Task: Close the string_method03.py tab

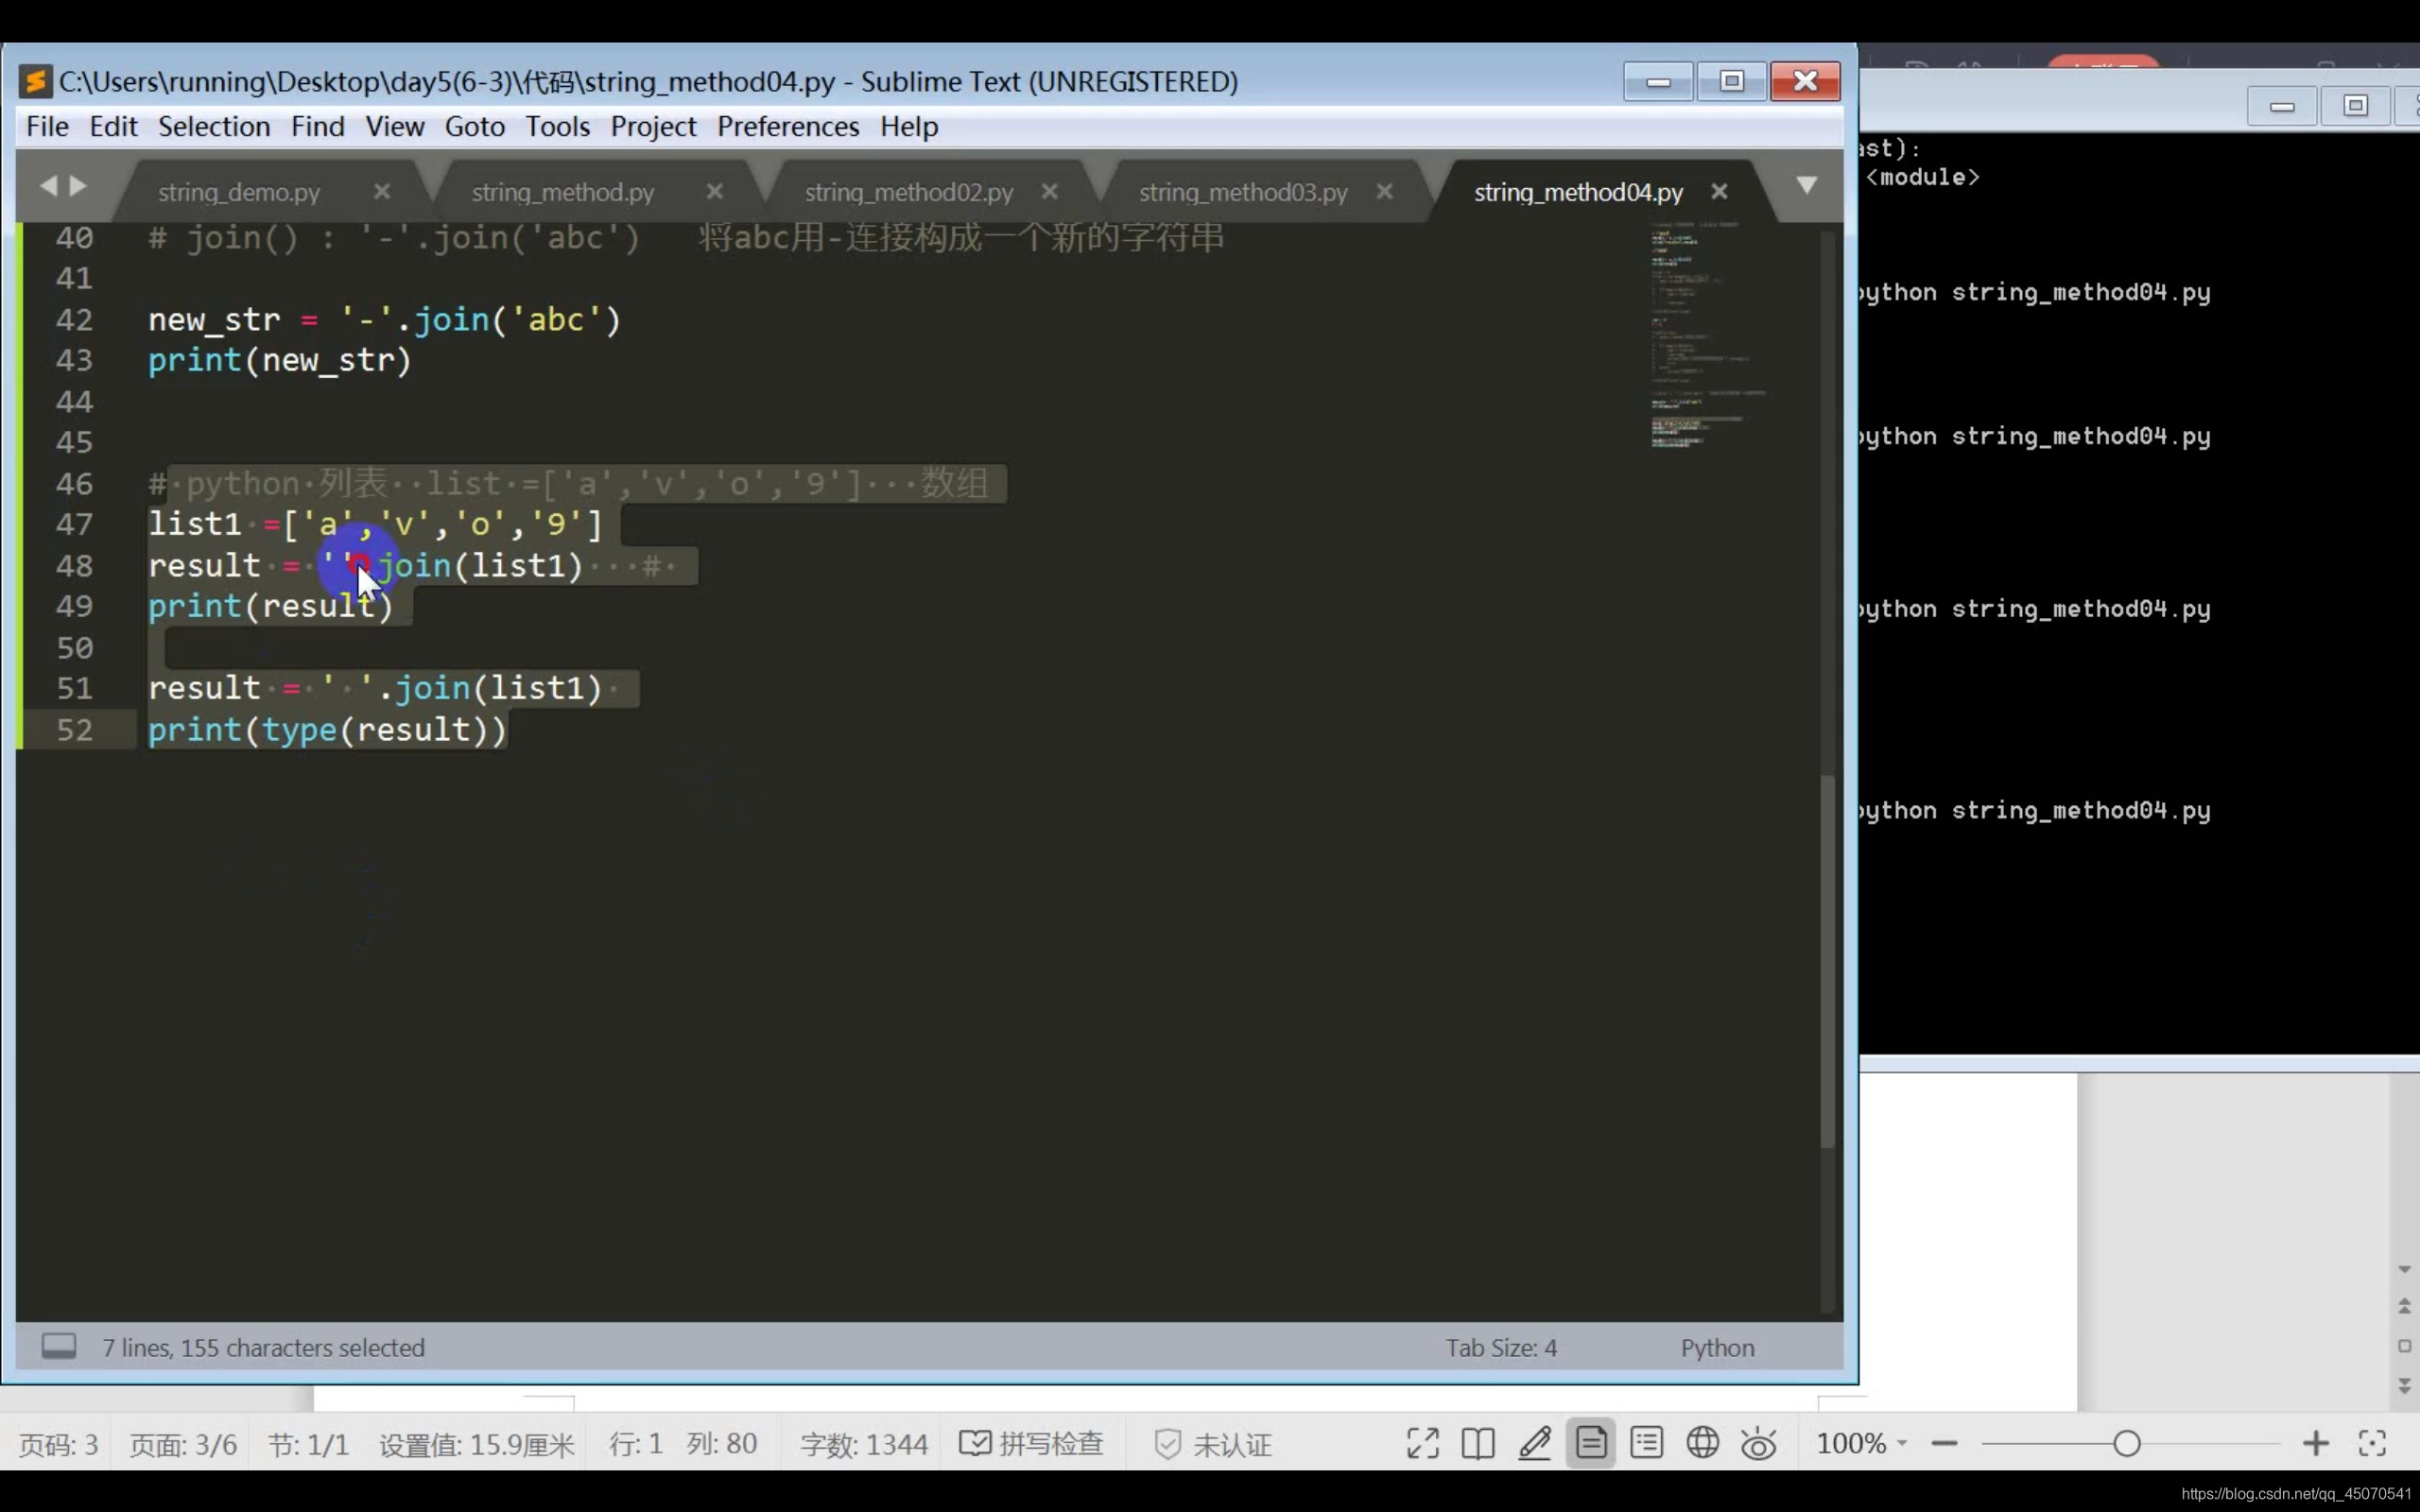Action: tap(1384, 191)
